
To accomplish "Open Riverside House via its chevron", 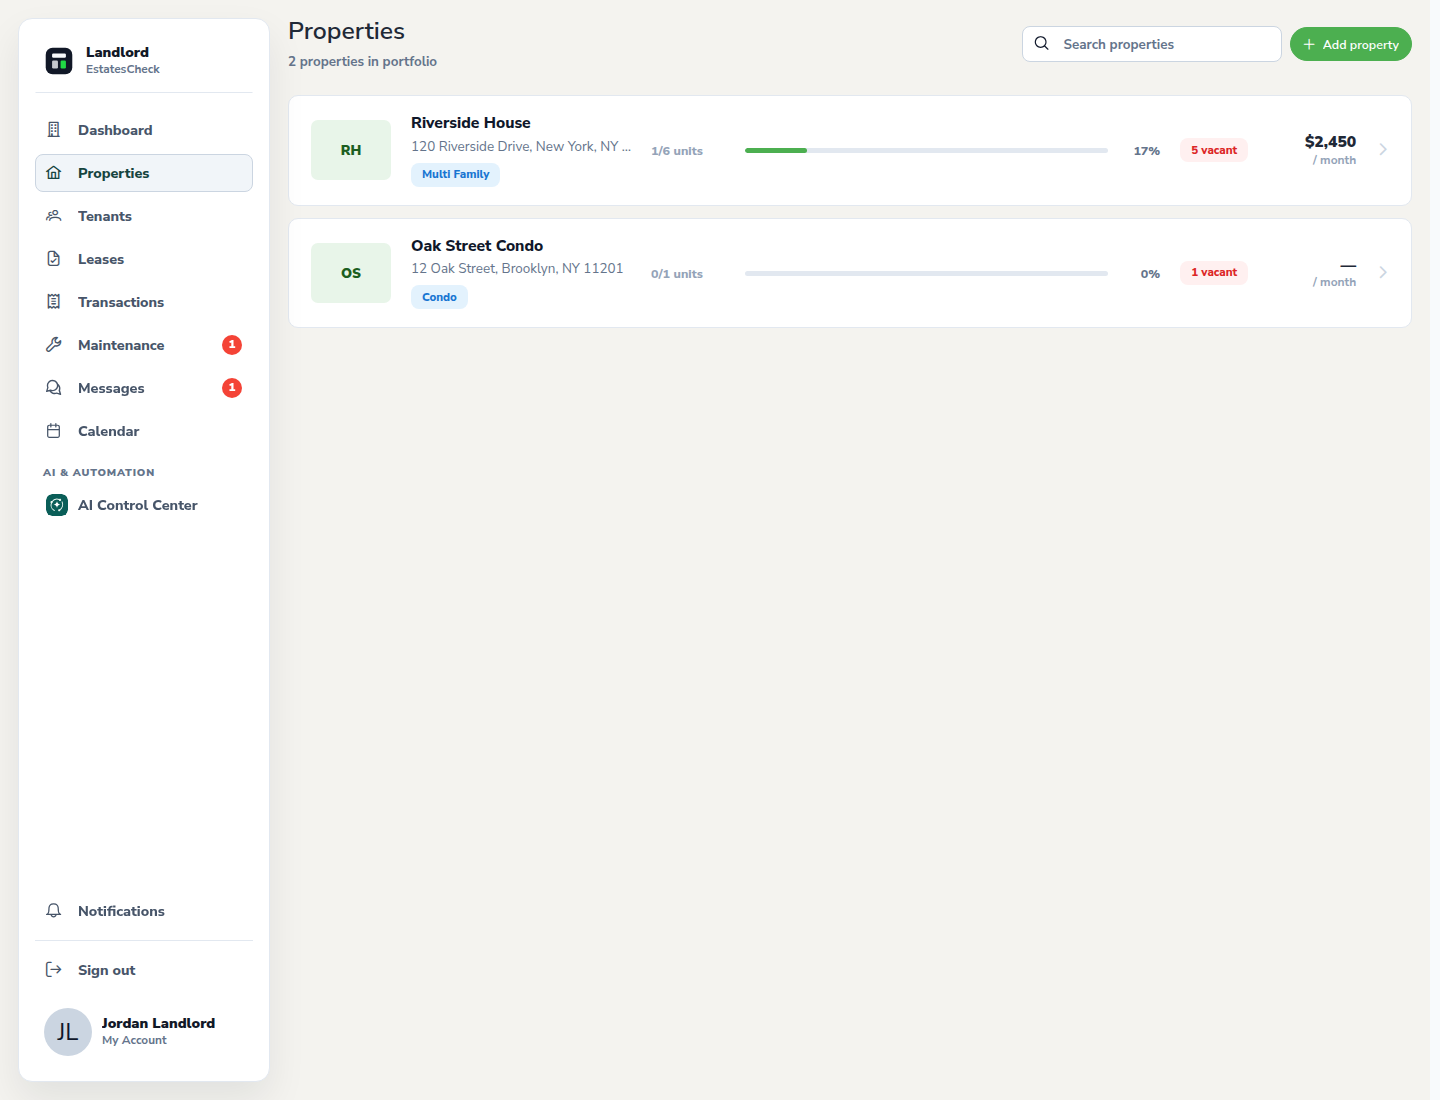I will click(1383, 150).
